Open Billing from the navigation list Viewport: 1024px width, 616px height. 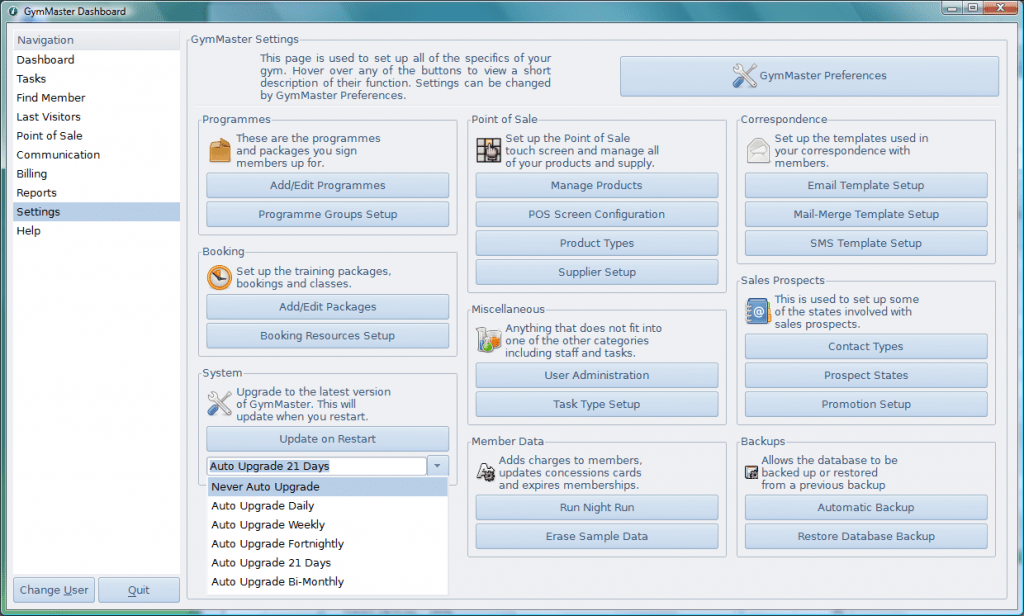point(32,174)
